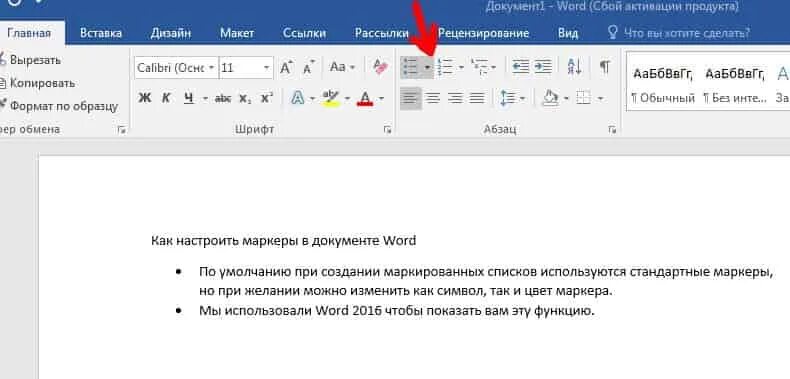Click the shading paint bucket icon
Image resolution: width=790 pixels, height=379 pixels.
[550, 98]
